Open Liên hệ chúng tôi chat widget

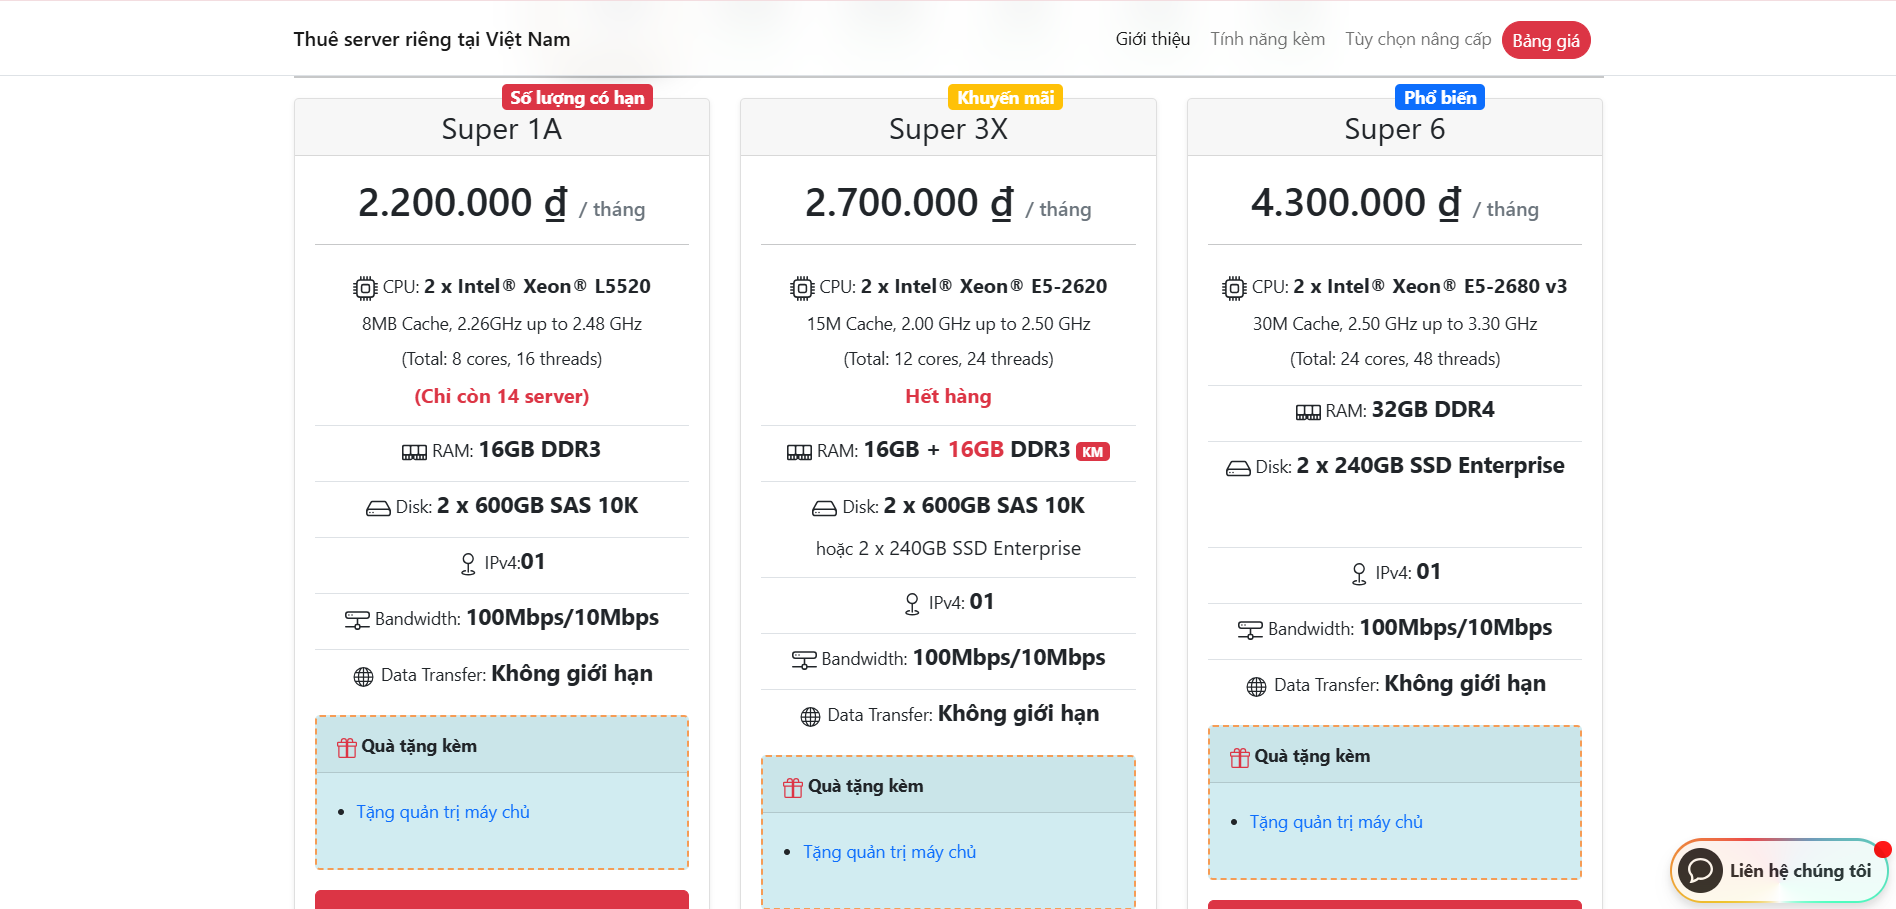coord(1799,871)
